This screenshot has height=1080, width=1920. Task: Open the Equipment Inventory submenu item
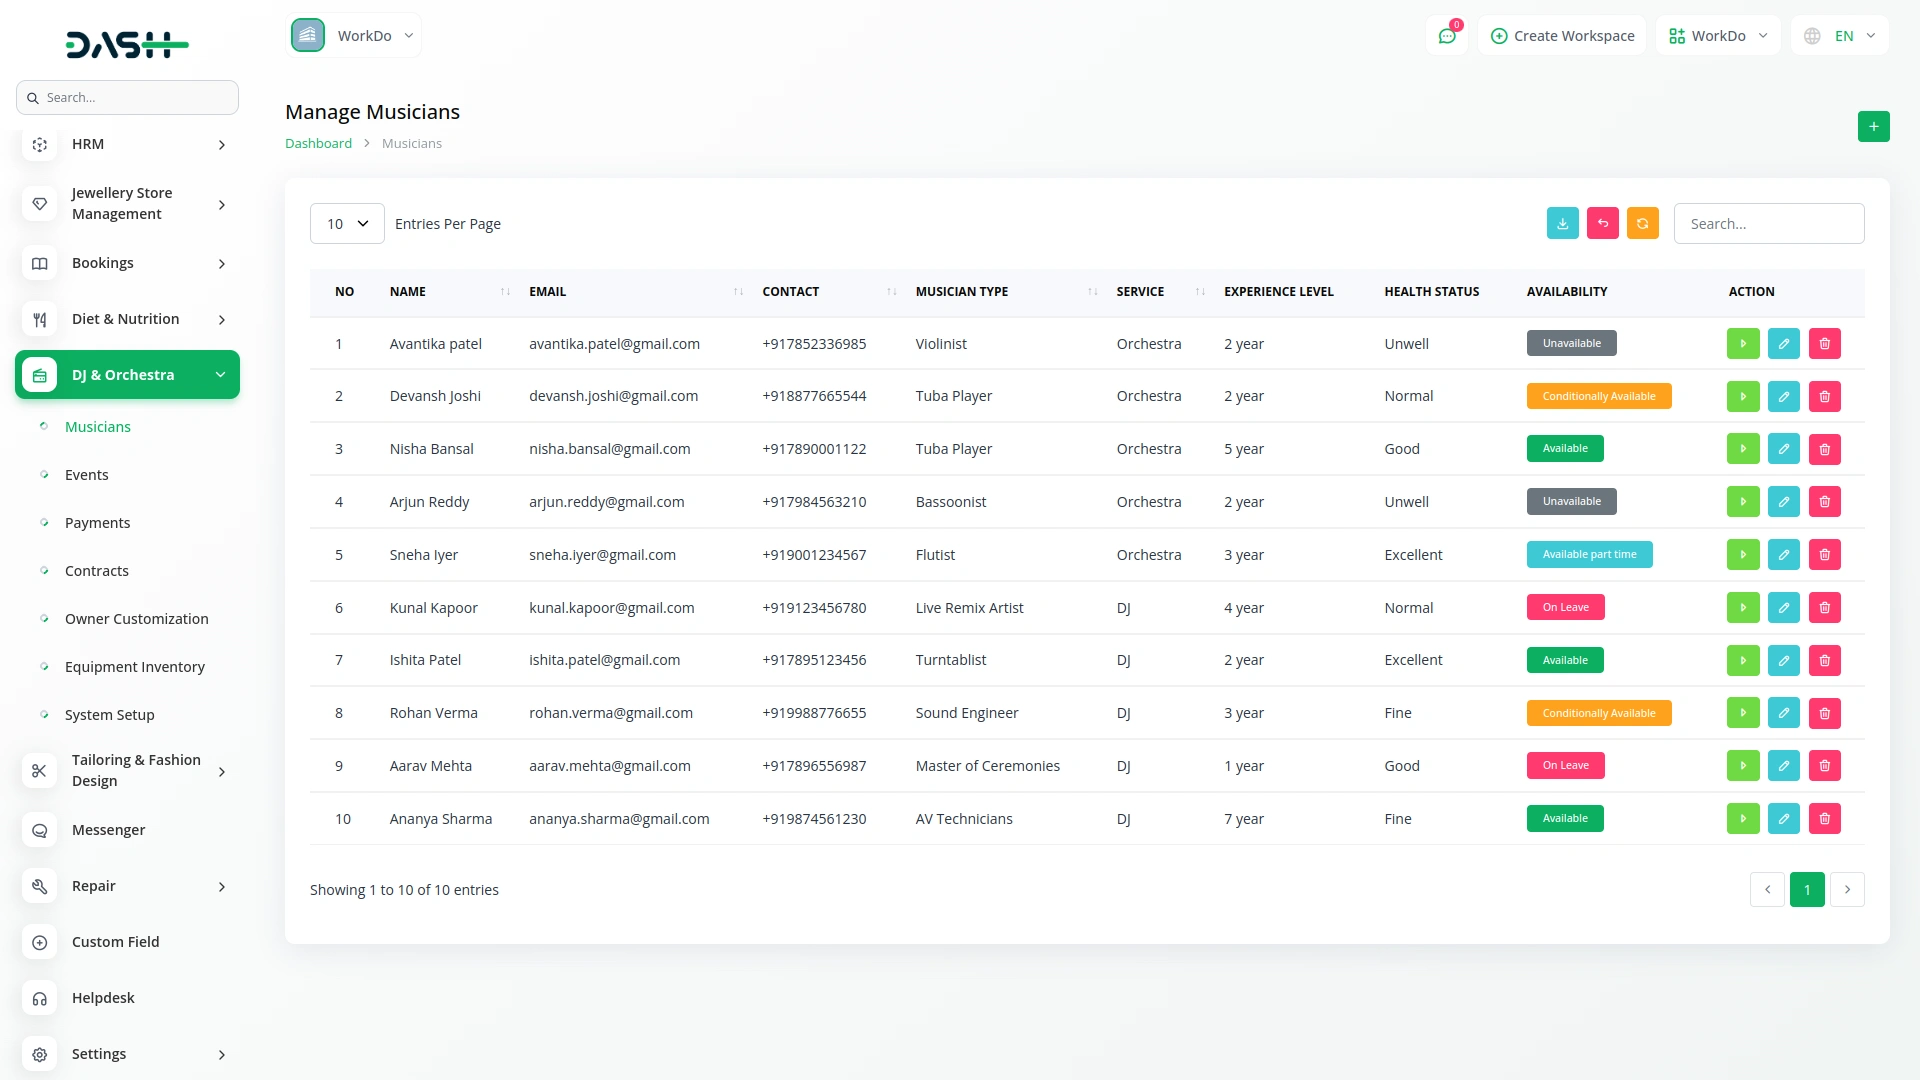[x=134, y=667]
